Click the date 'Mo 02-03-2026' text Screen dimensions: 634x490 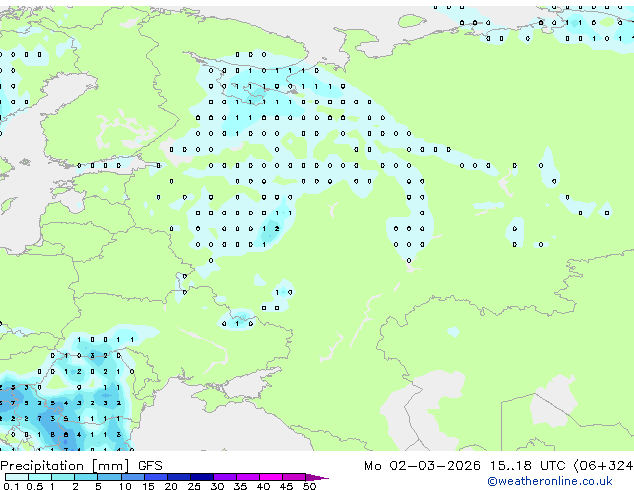[422, 466]
